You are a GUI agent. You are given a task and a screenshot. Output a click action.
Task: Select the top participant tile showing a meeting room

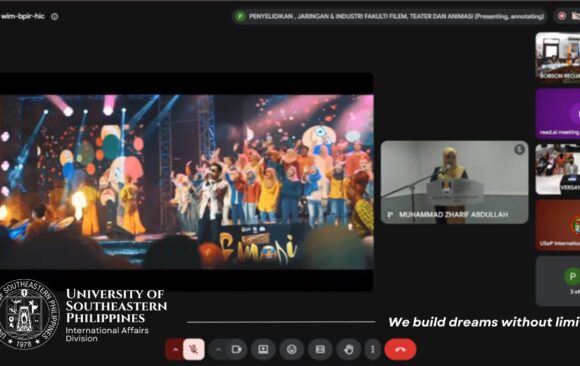pos(558,58)
